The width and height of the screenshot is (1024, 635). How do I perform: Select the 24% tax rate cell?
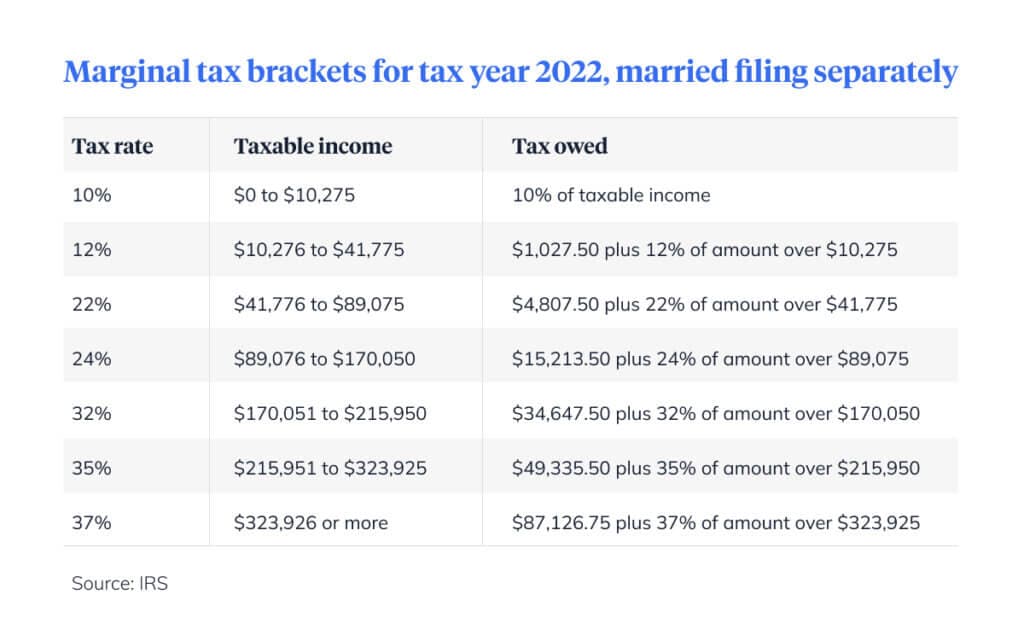pyautogui.click(x=92, y=359)
